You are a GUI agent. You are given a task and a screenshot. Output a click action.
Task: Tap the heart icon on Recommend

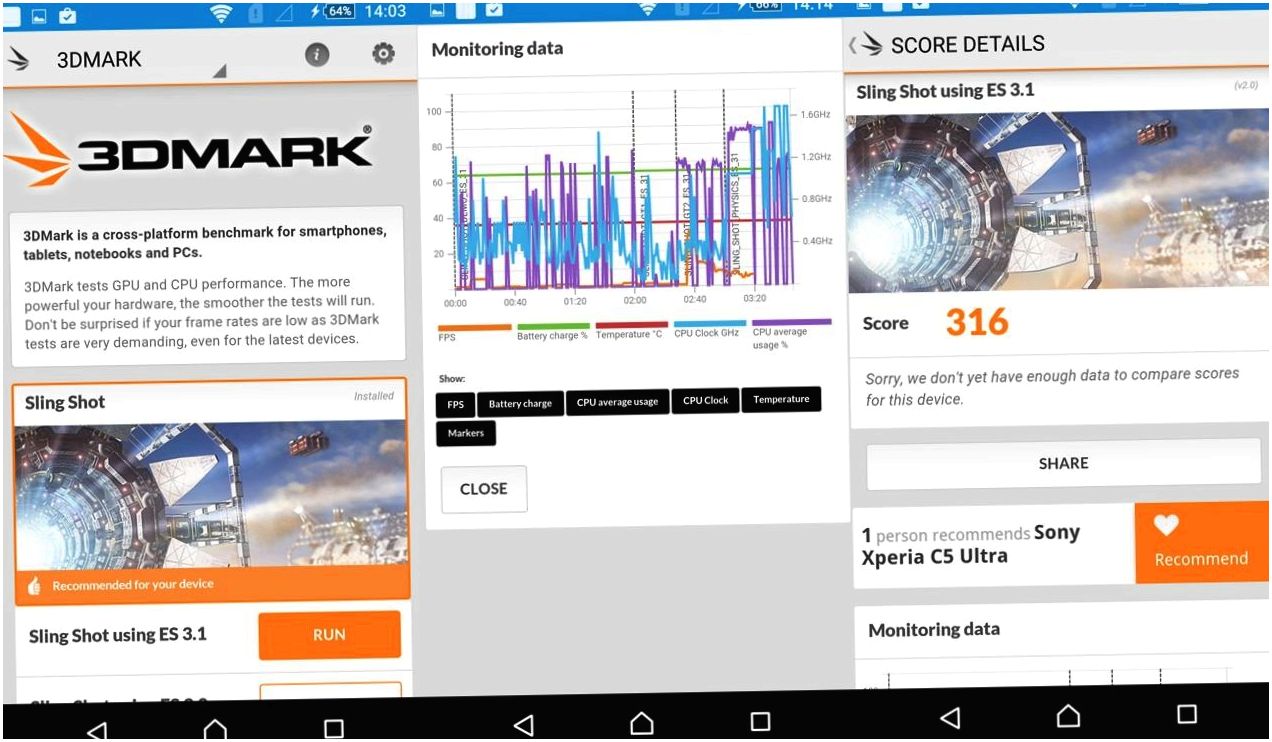coord(1166,524)
